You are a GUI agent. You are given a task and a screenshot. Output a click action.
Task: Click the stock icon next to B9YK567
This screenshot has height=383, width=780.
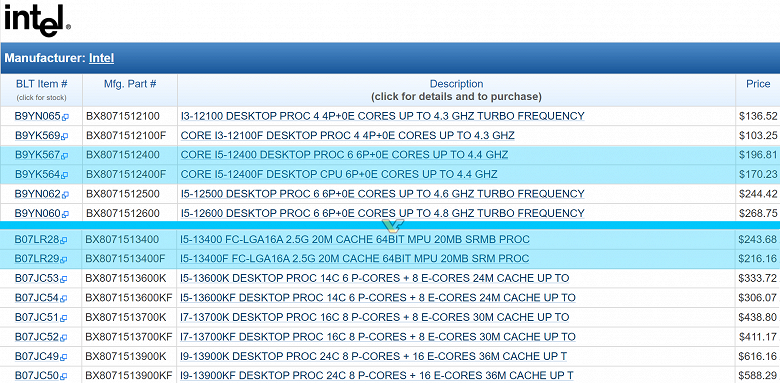[x=65, y=156]
